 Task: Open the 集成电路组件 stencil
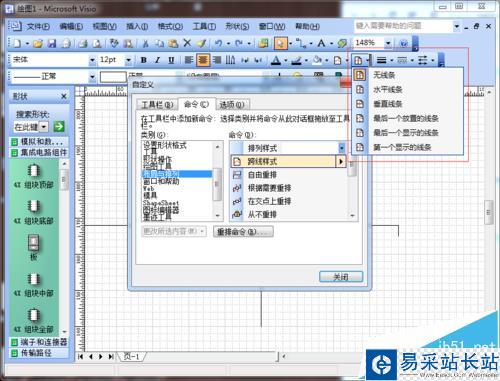(x=39, y=153)
